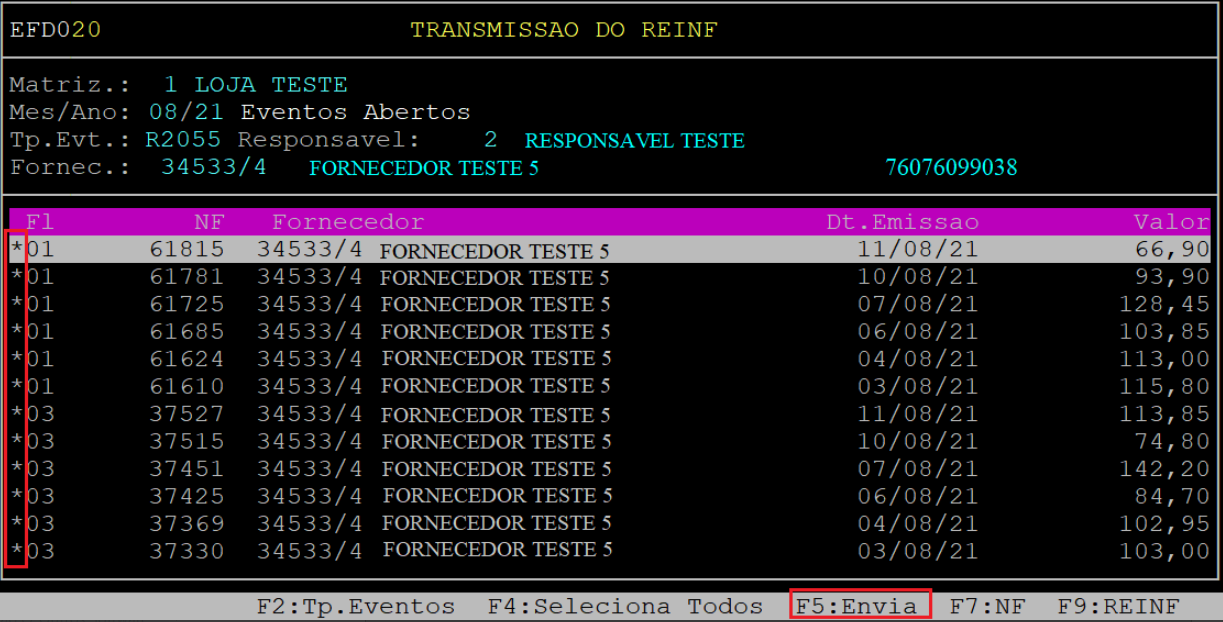
Task: Click NF number 61685
Action: pyautogui.click(x=187, y=331)
